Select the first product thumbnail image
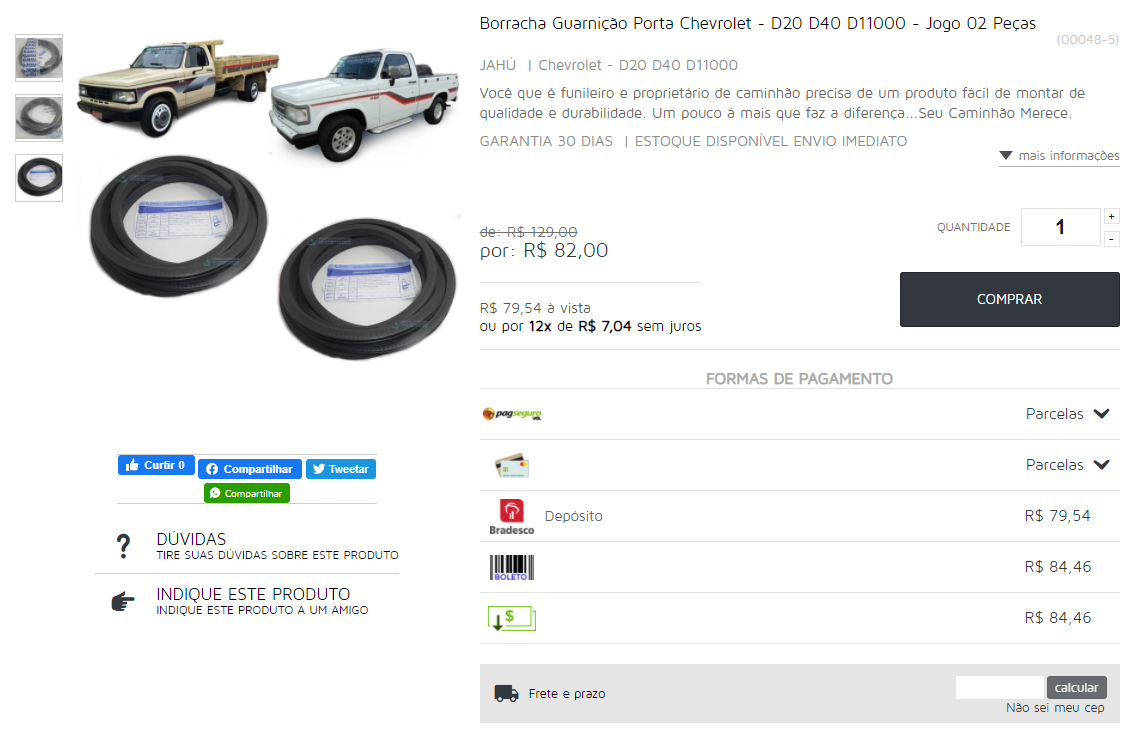Image resolution: width=1131 pixels, height=731 pixels. [x=39, y=58]
